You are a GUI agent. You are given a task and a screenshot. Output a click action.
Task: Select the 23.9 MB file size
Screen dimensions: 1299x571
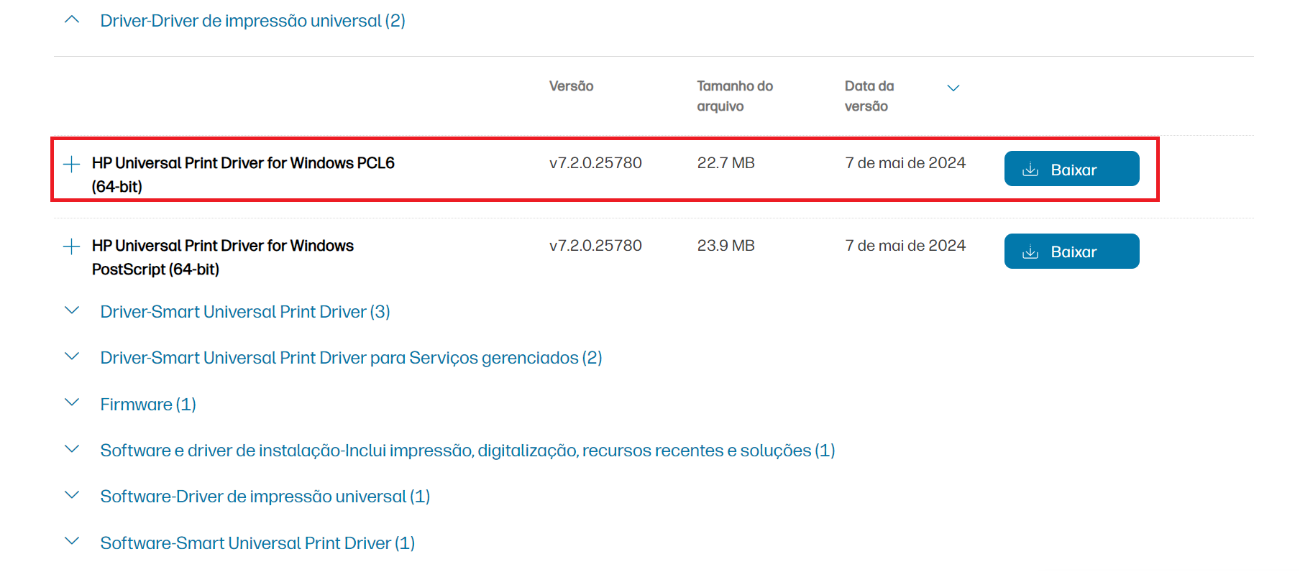pos(726,245)
